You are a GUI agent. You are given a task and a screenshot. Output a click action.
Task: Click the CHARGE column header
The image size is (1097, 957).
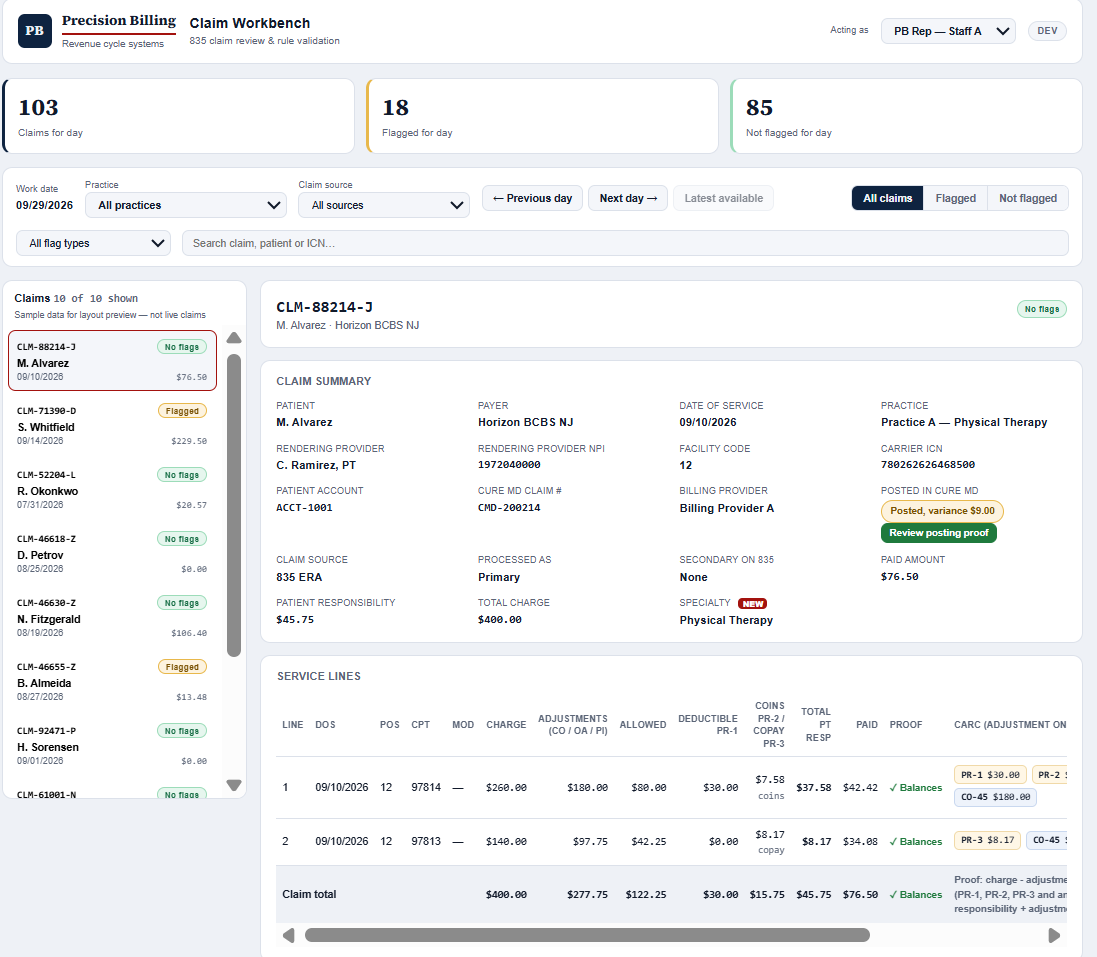tap(506, 725)
